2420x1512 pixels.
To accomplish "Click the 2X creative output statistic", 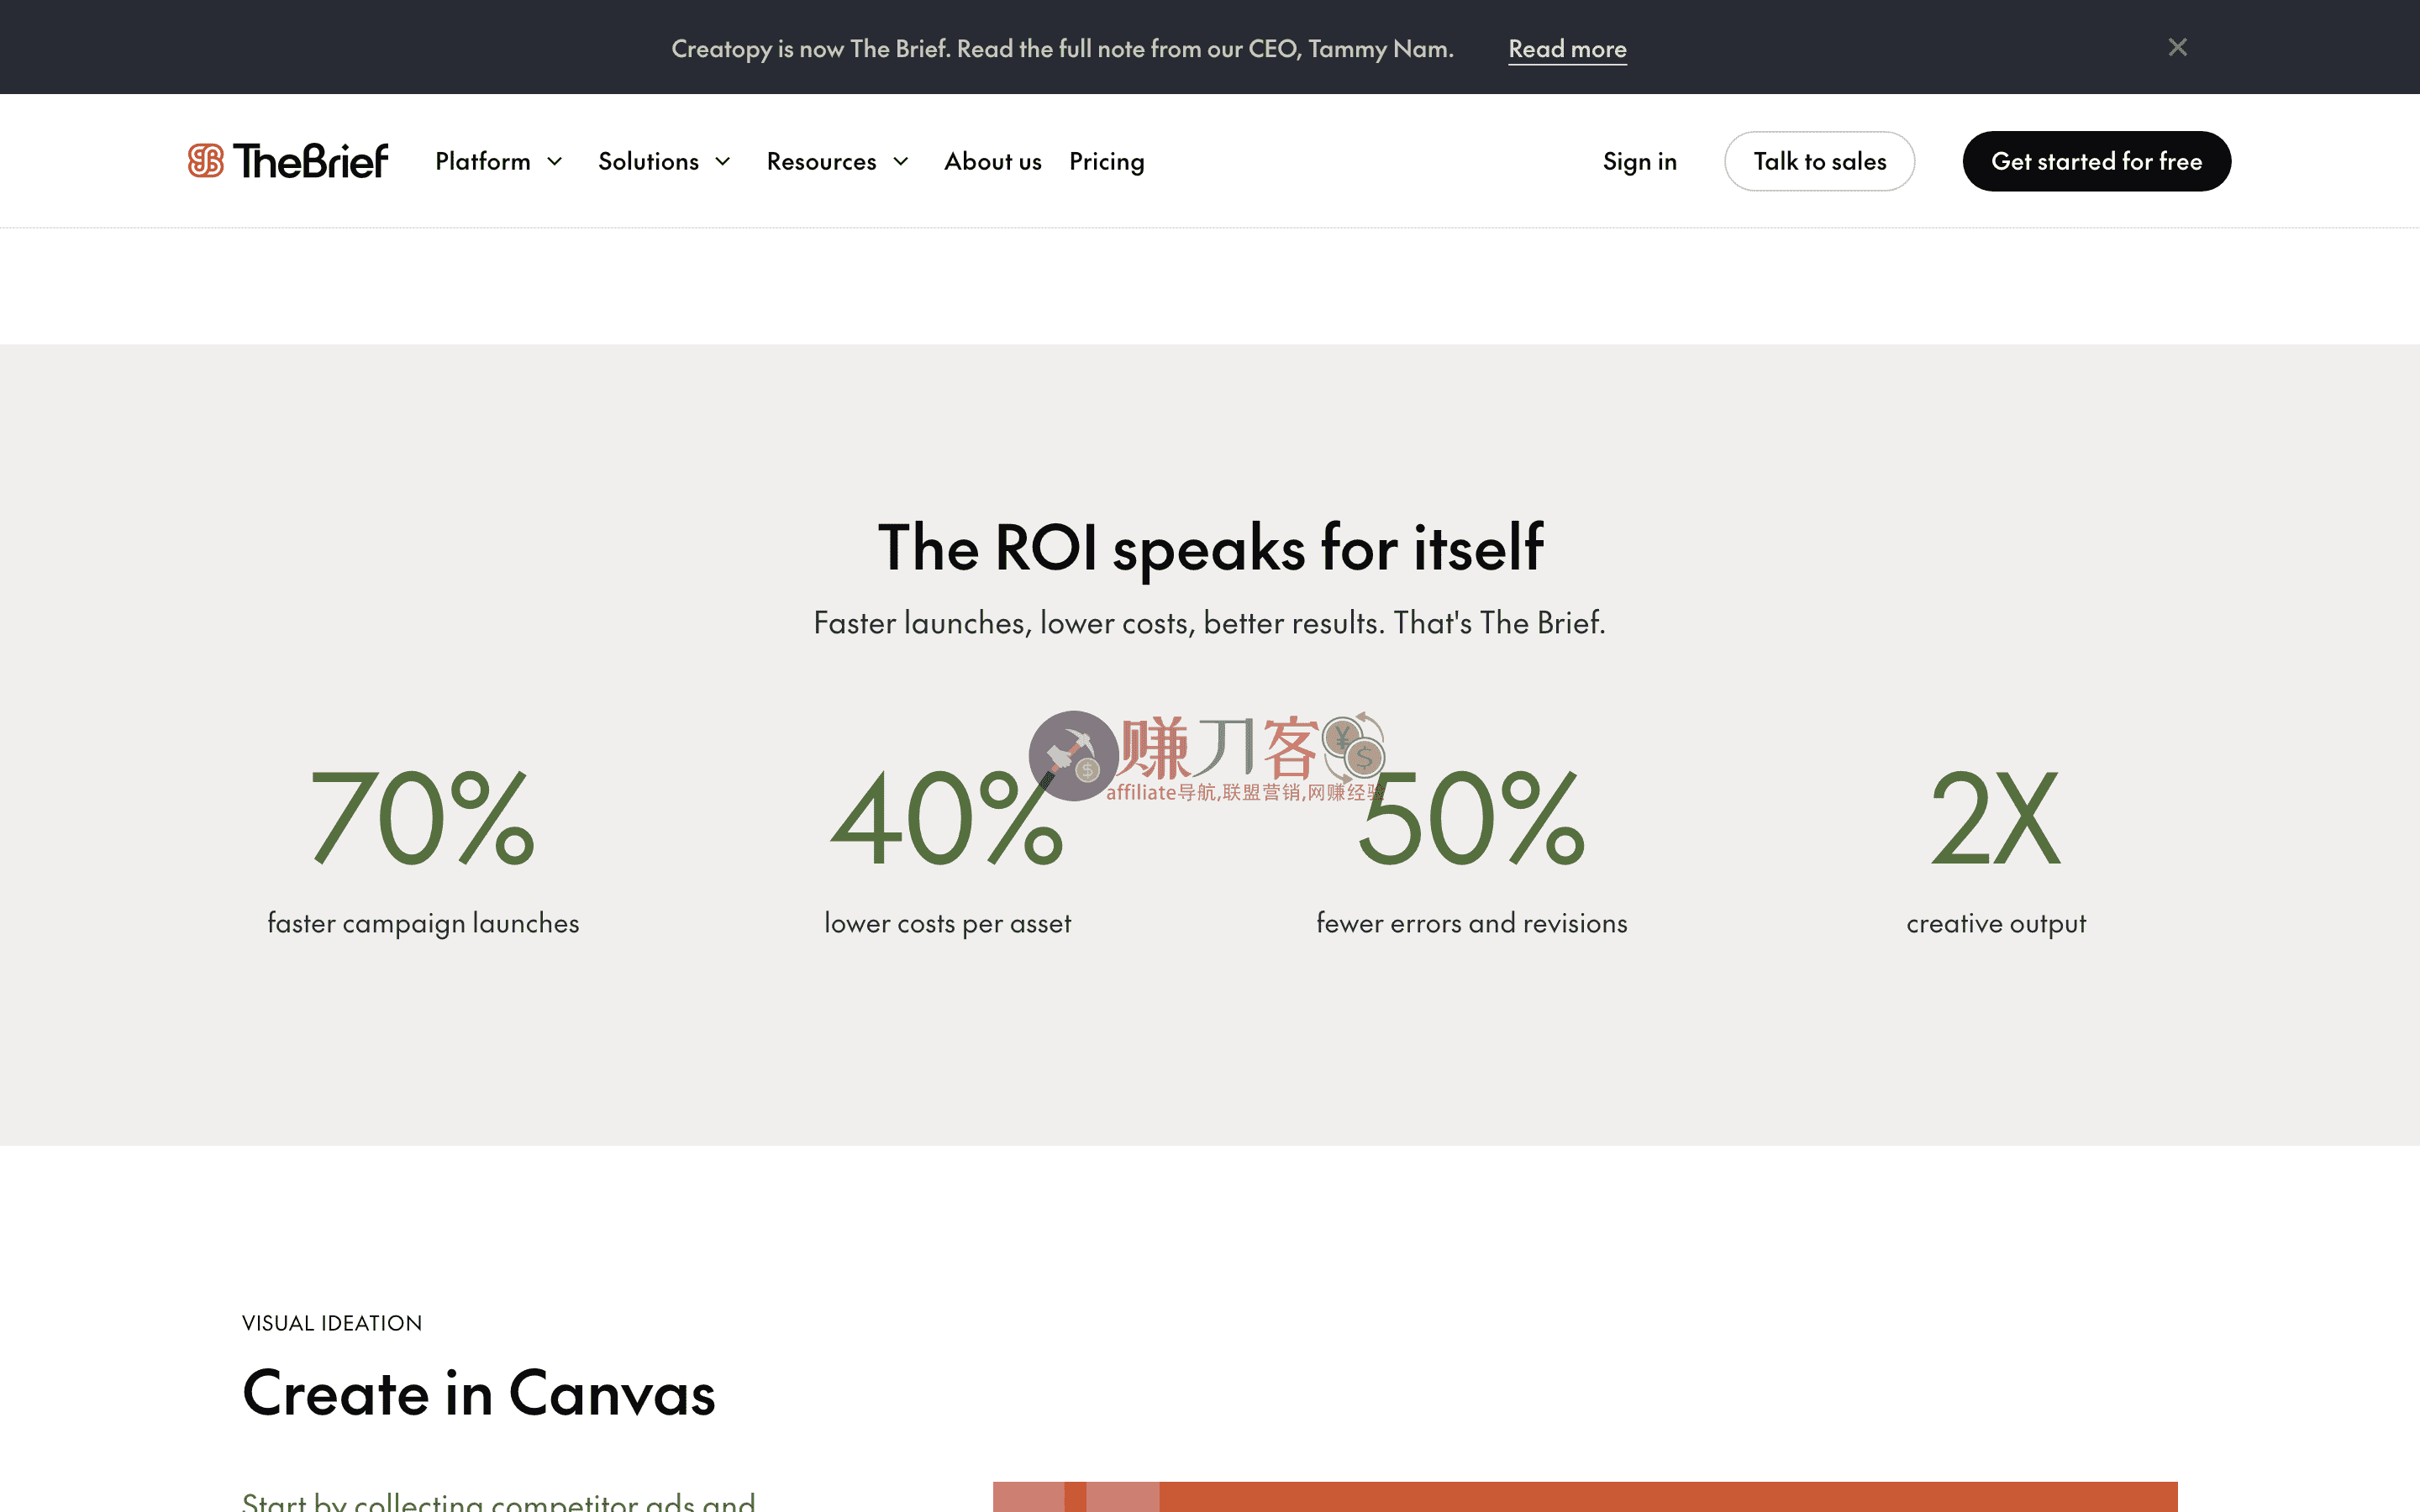I will pyautogui.click(x=1995, y=818).
